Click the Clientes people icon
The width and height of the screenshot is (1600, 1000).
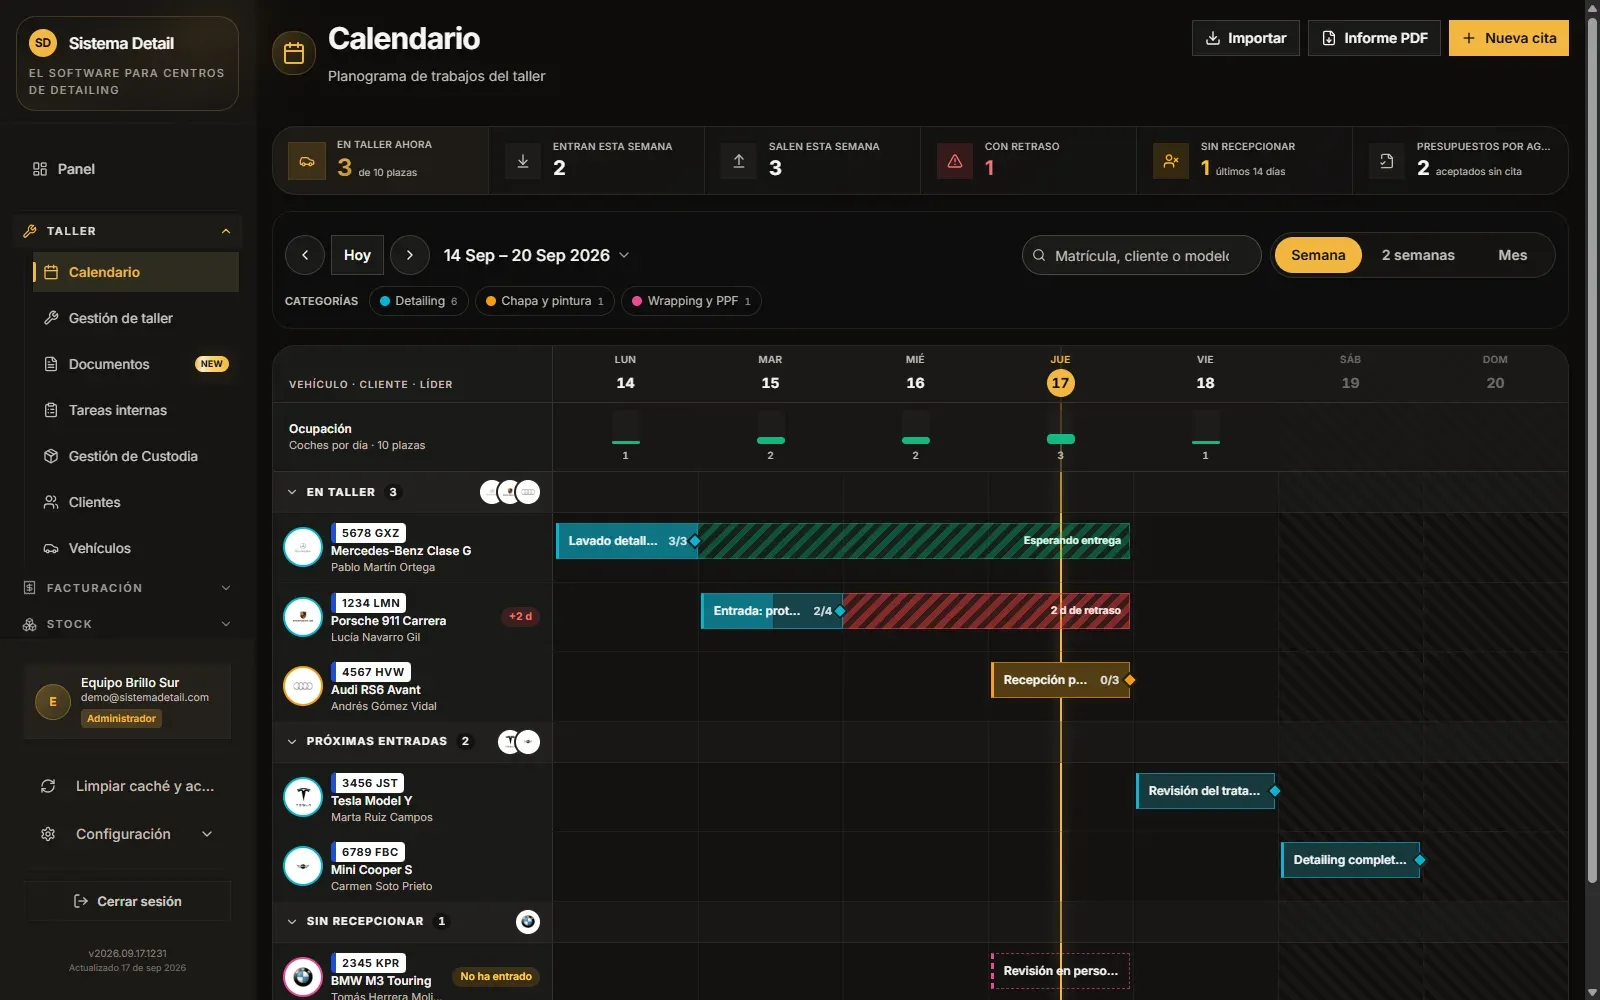(51, 502)
